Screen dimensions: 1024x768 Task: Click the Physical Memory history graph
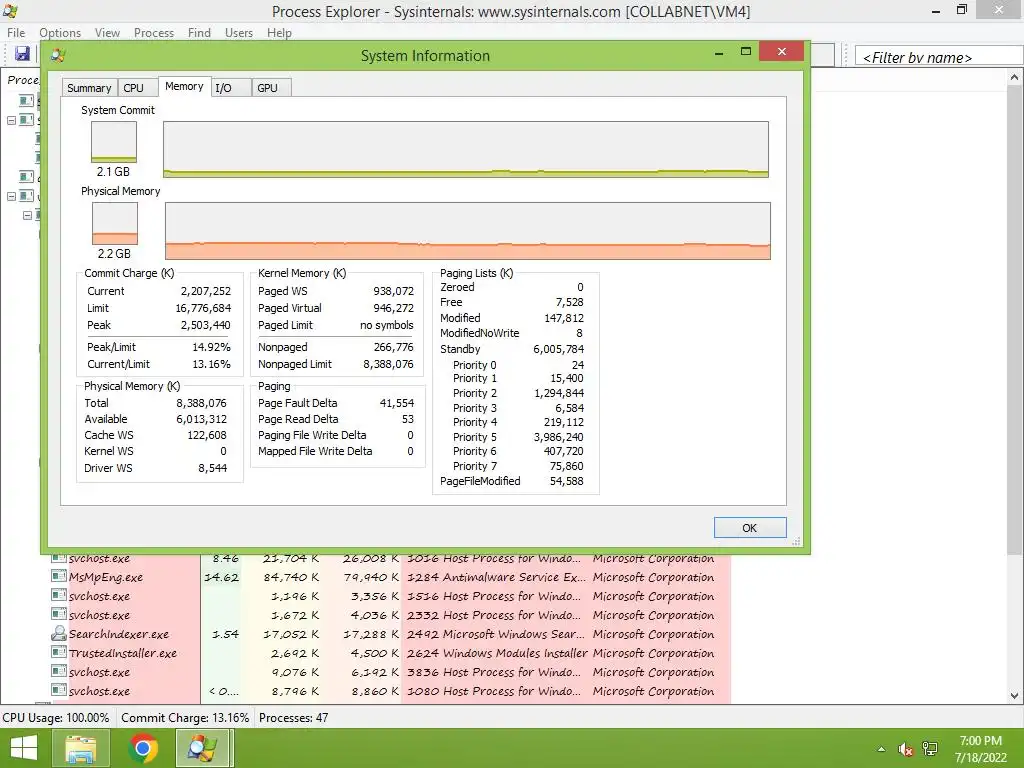coord(468,231)
